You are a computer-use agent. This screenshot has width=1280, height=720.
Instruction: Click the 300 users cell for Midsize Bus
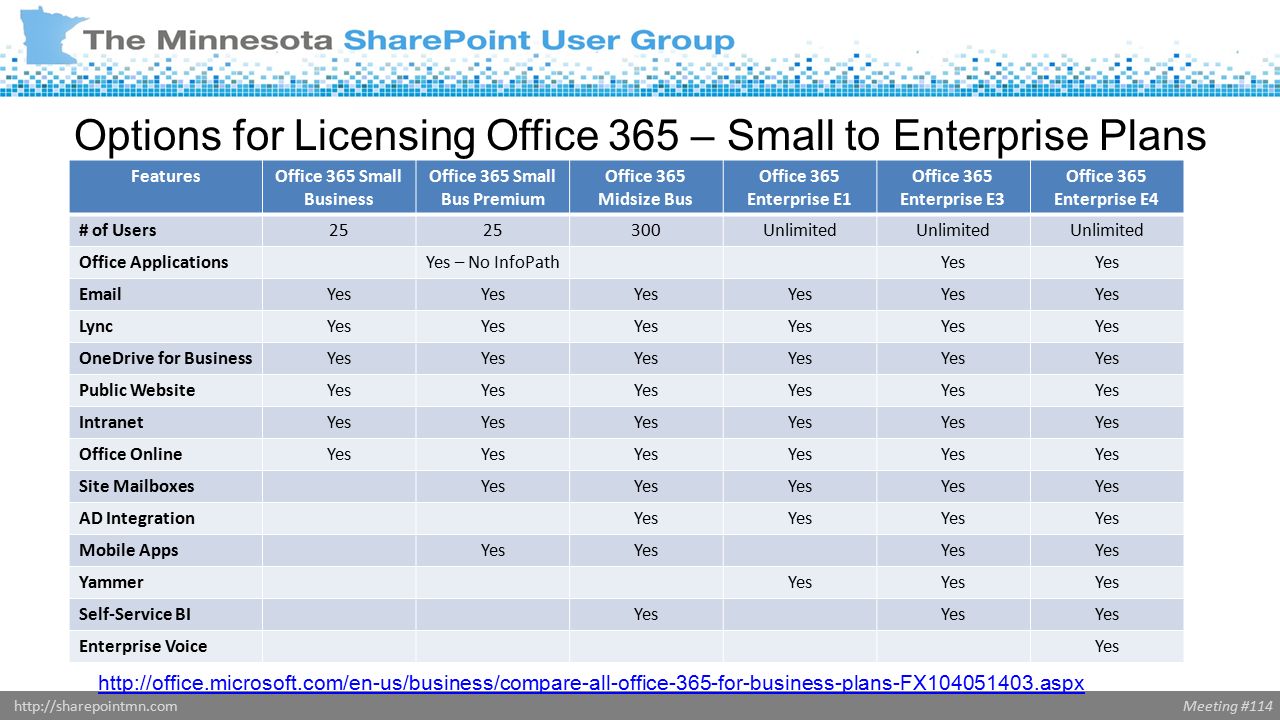point(646,230)
